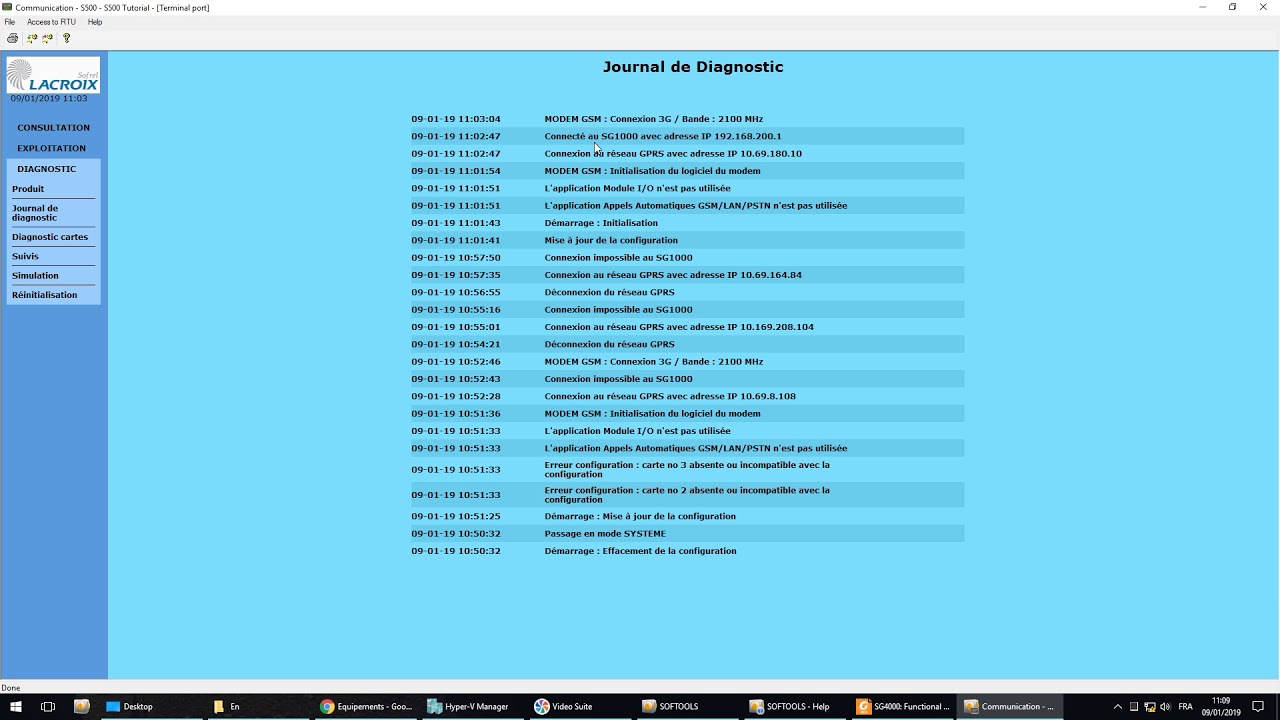
Task: Click the Print toolbar icon
Action: pos(12,38)
